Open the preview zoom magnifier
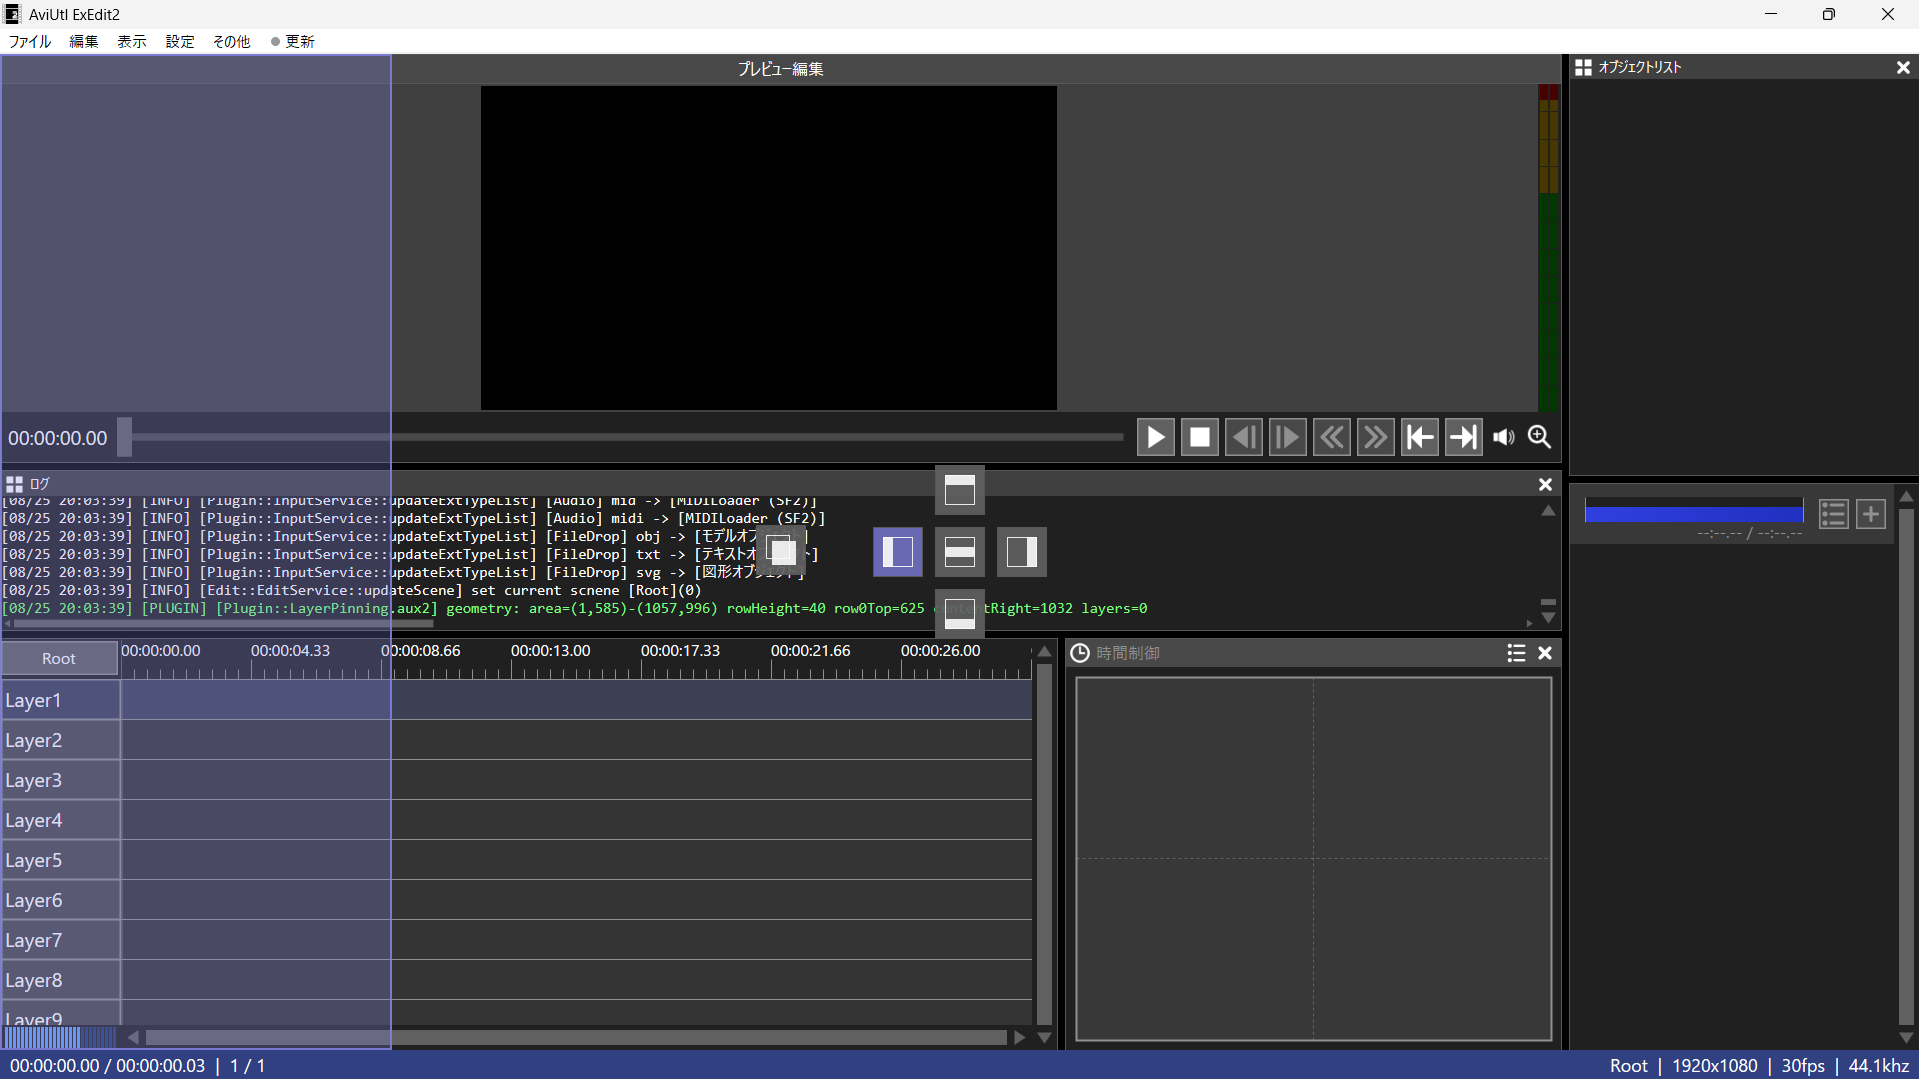Viewport: 1919px width, 1079px height. coord(1540,437)
